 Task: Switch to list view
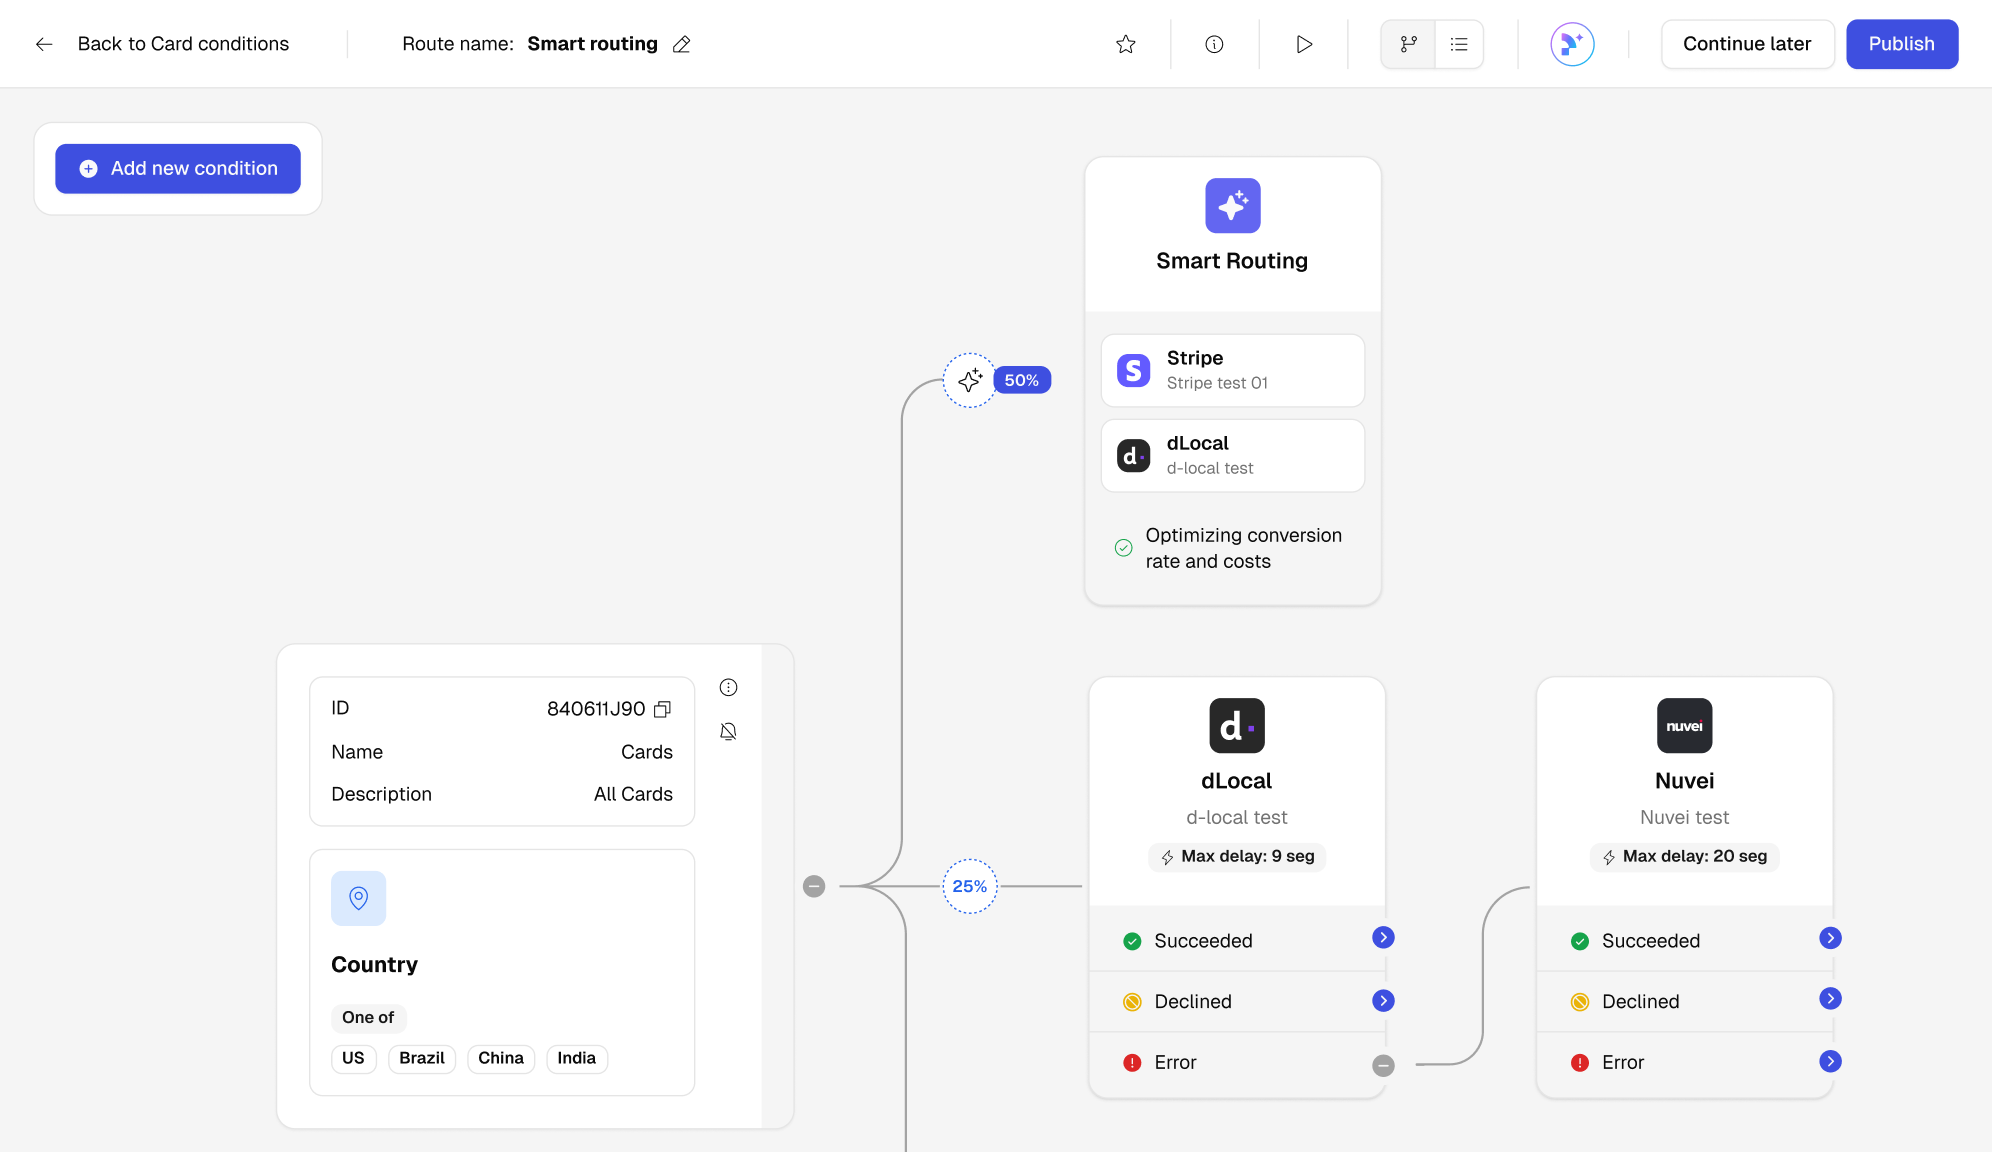pos(1459,44)
